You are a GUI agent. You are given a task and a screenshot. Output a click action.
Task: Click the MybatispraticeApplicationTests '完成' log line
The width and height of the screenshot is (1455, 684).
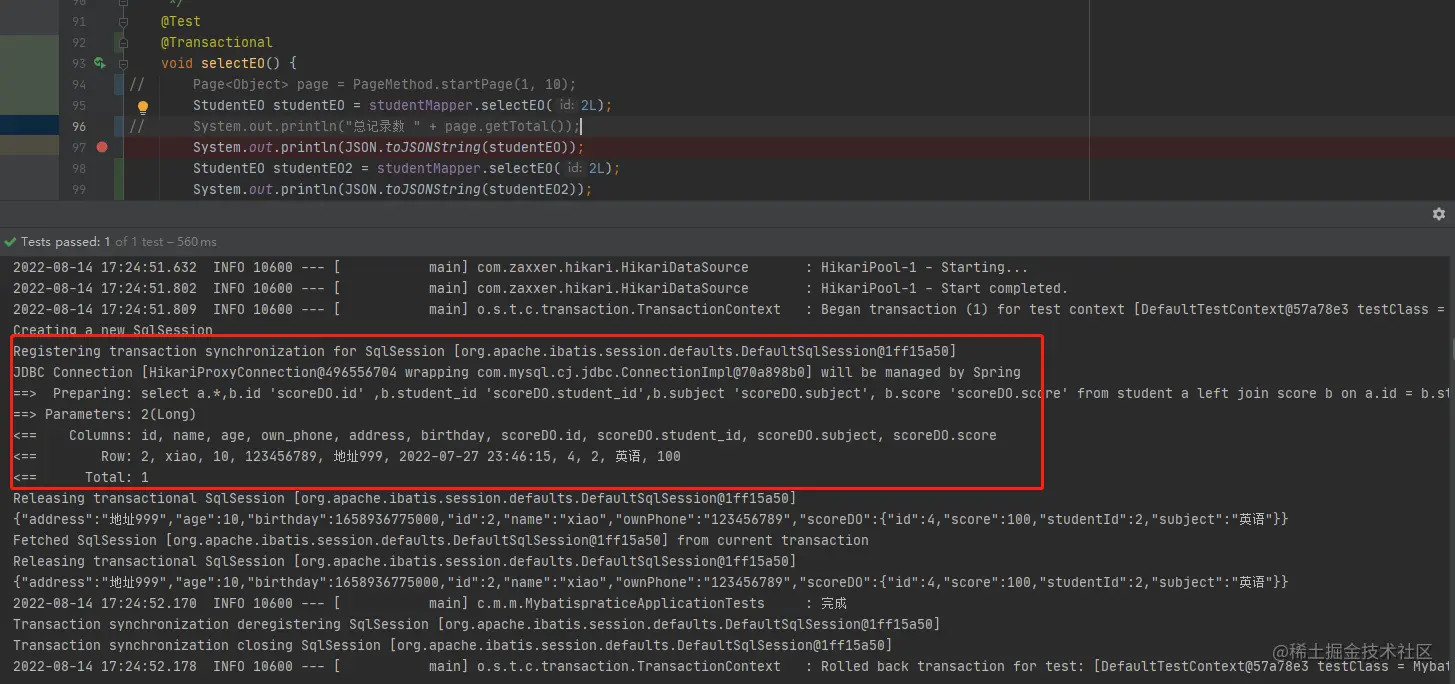430,603
